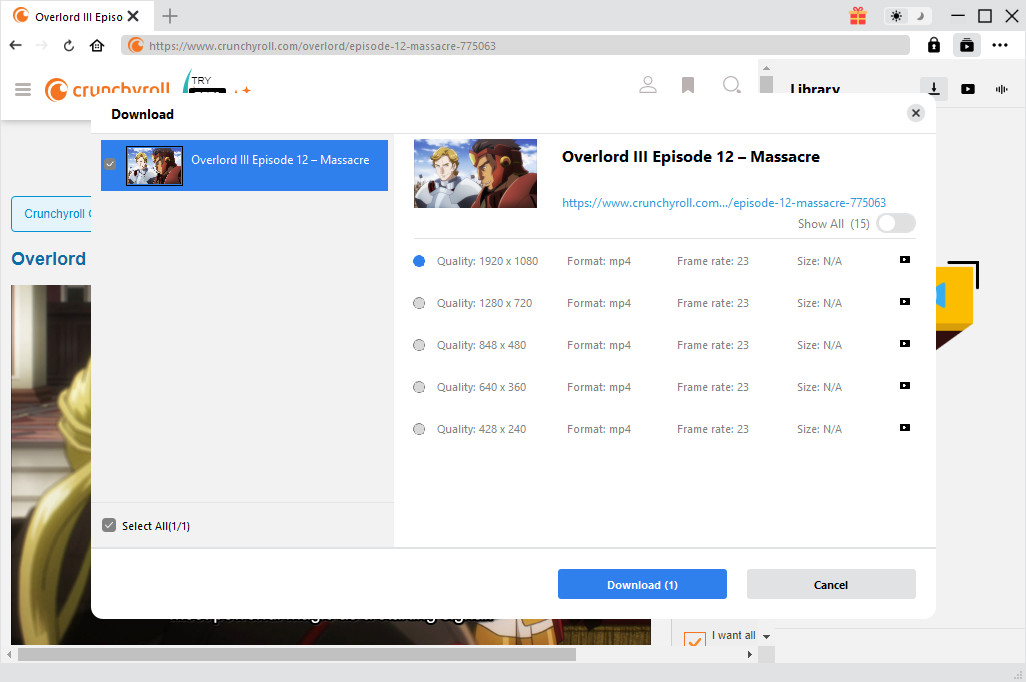Toggle the Show All (15) switch
Screen dimensions: 1026x682
(x=895, y=222)
